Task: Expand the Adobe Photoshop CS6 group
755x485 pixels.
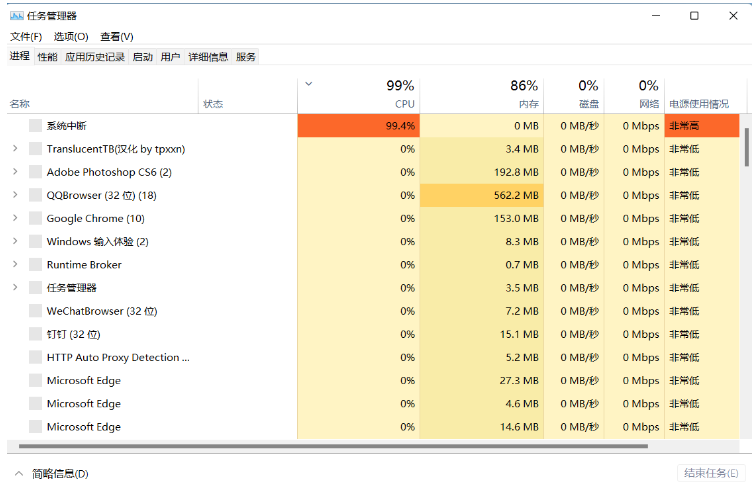Action: pyautogui.click(x=15, y=171)
